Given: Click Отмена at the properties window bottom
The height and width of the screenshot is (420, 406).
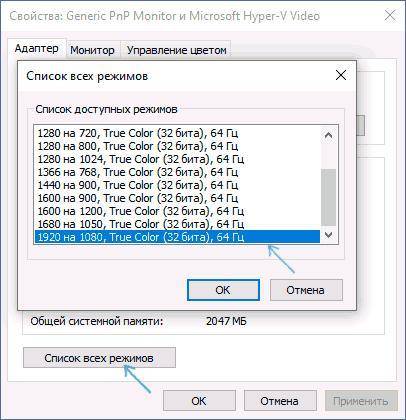Looking at the screenshot, I should pyautogui.click(x=280, y=401).
